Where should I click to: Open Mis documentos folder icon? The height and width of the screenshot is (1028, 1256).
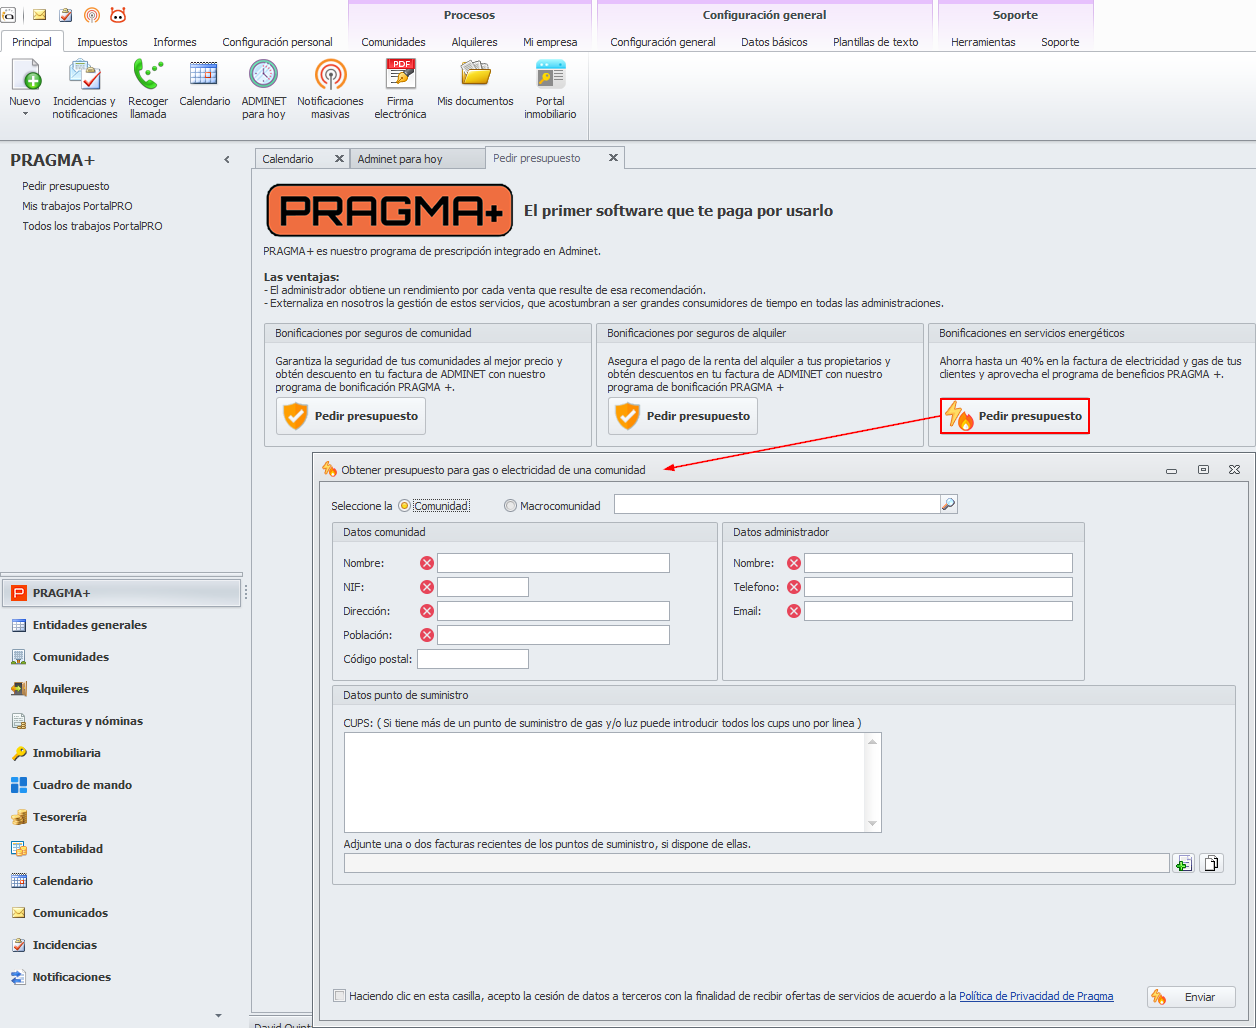[475, 84]
